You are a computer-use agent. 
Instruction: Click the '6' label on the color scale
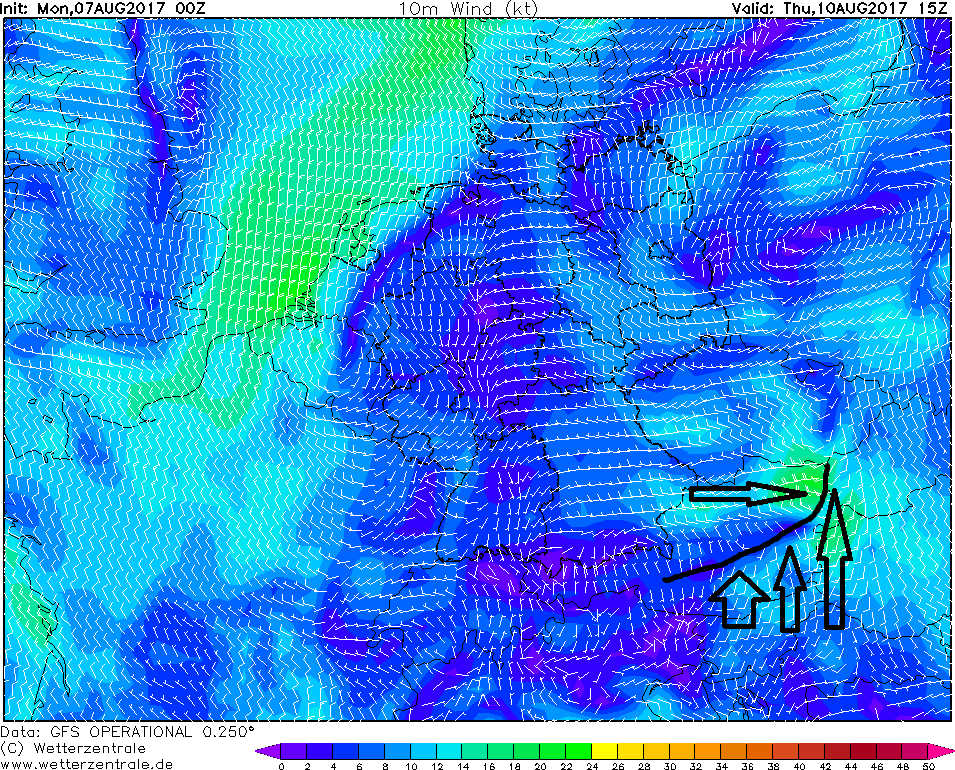[x=359, y=766]
